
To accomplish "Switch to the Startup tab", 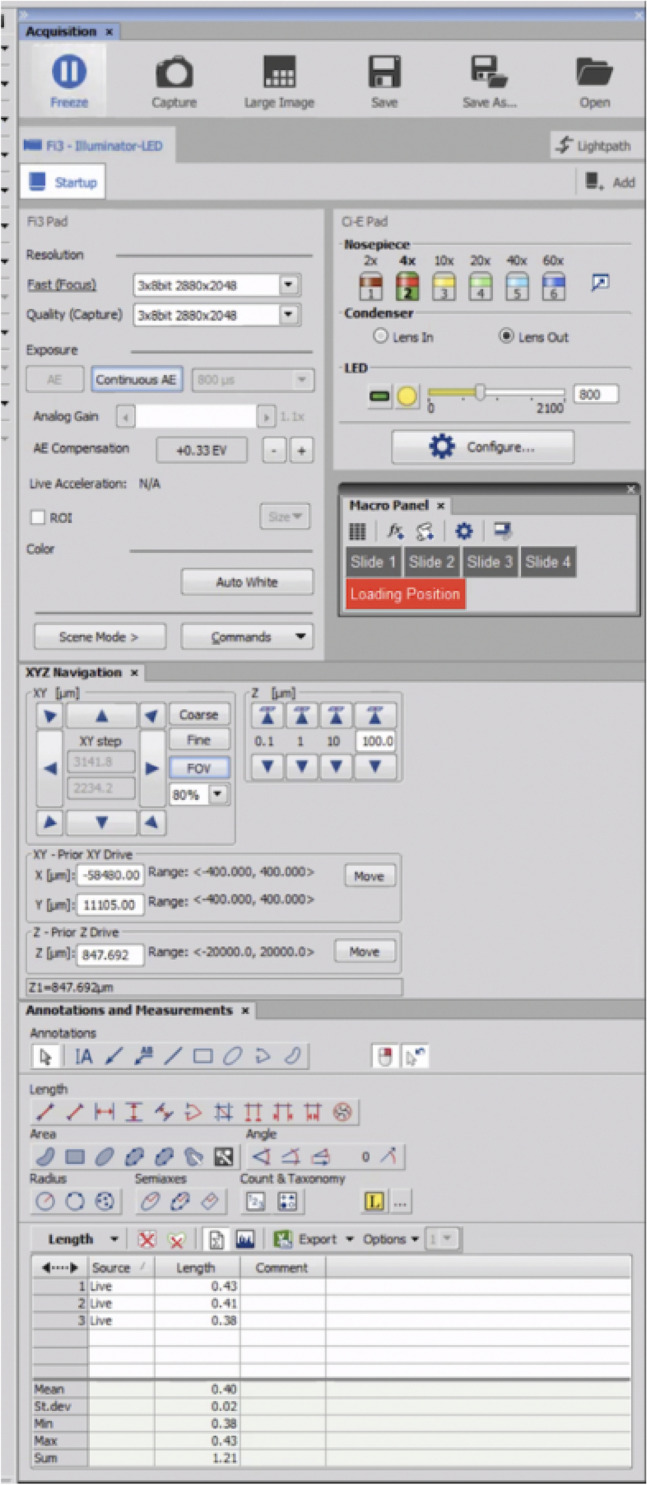I will click(x=63, y=182).
